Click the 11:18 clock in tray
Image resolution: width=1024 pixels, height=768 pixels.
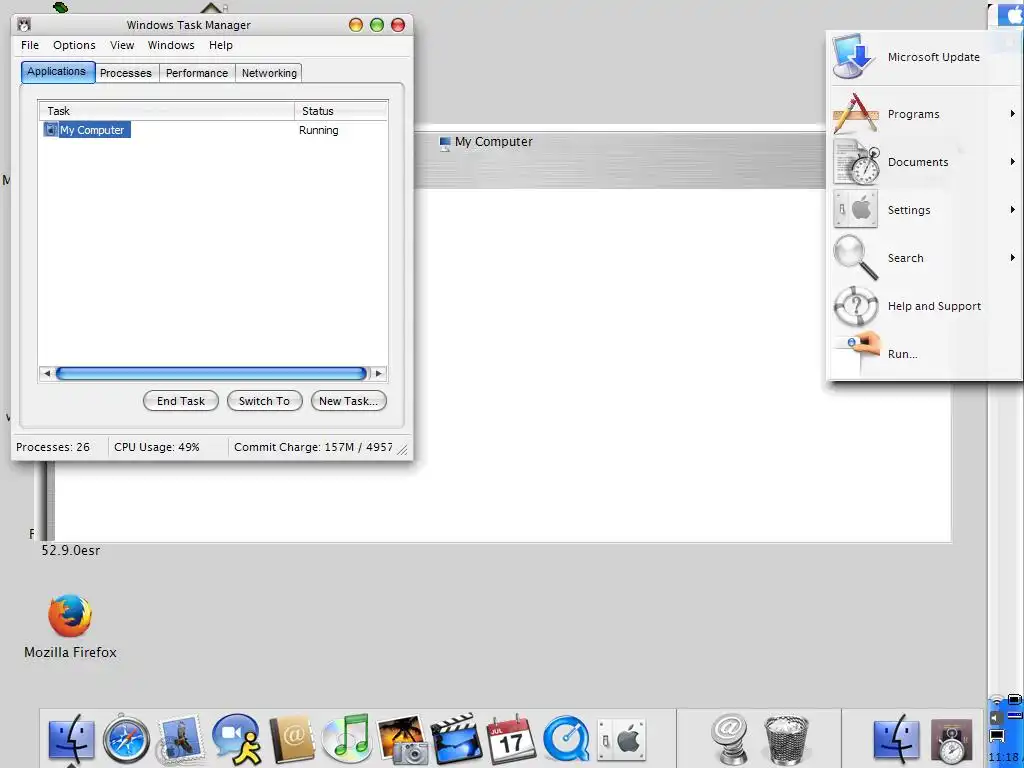coord(1004,758)
